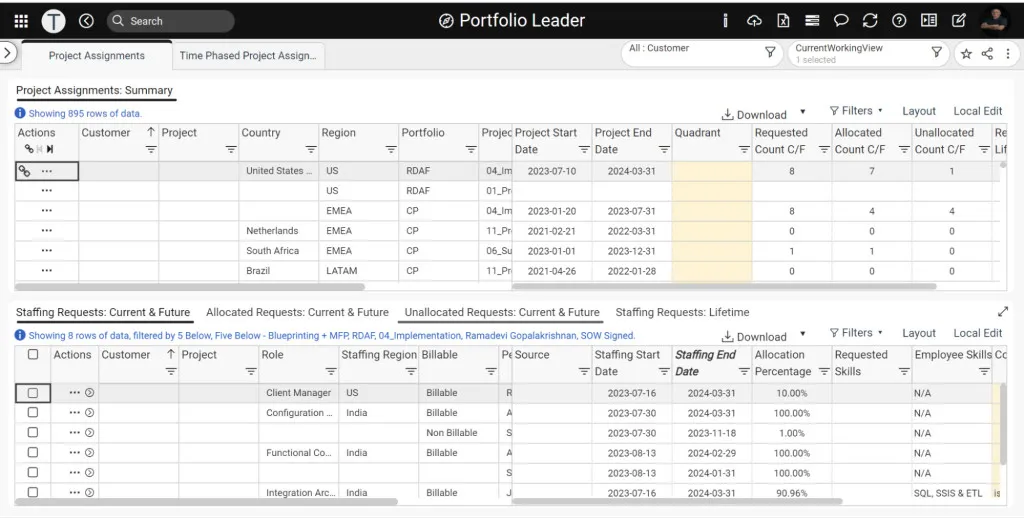Open the stacked rows view icon
The height and width of the screenshot is (518, 1024).
(x=812, y=21)
